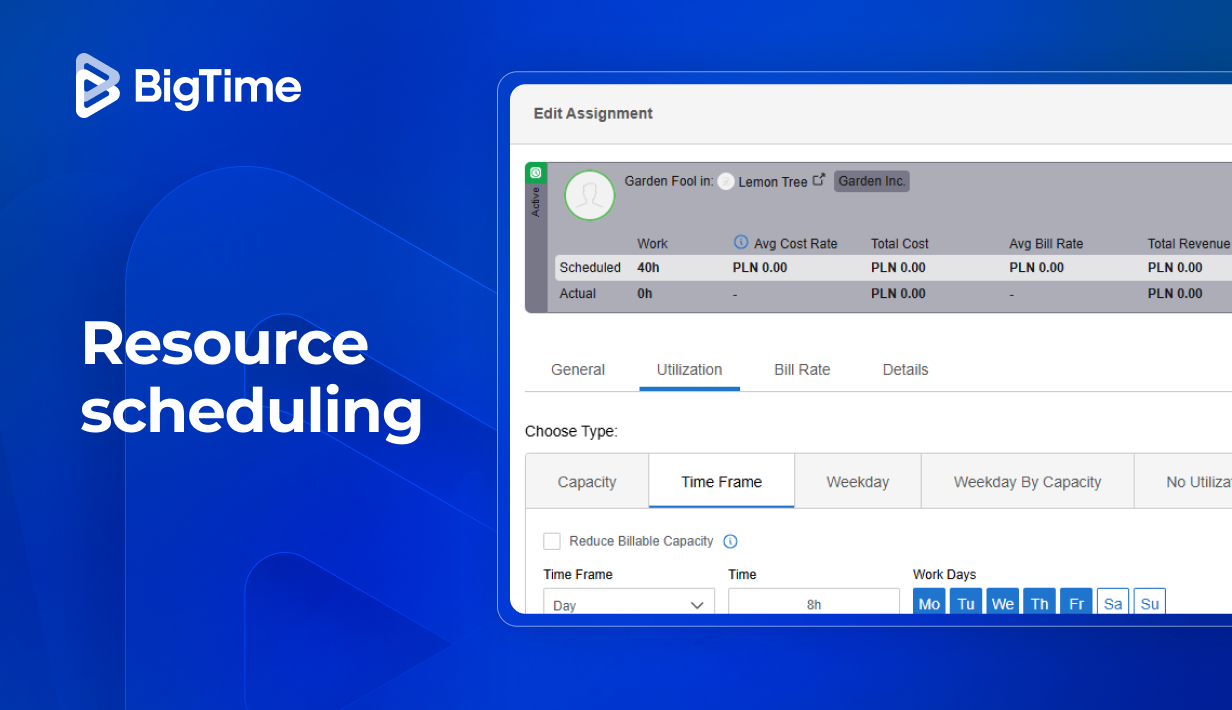Click Actual Total Revenue PLN 0.00
The height and width of the screenshot is (710, 1232).
coord(1175,294)
